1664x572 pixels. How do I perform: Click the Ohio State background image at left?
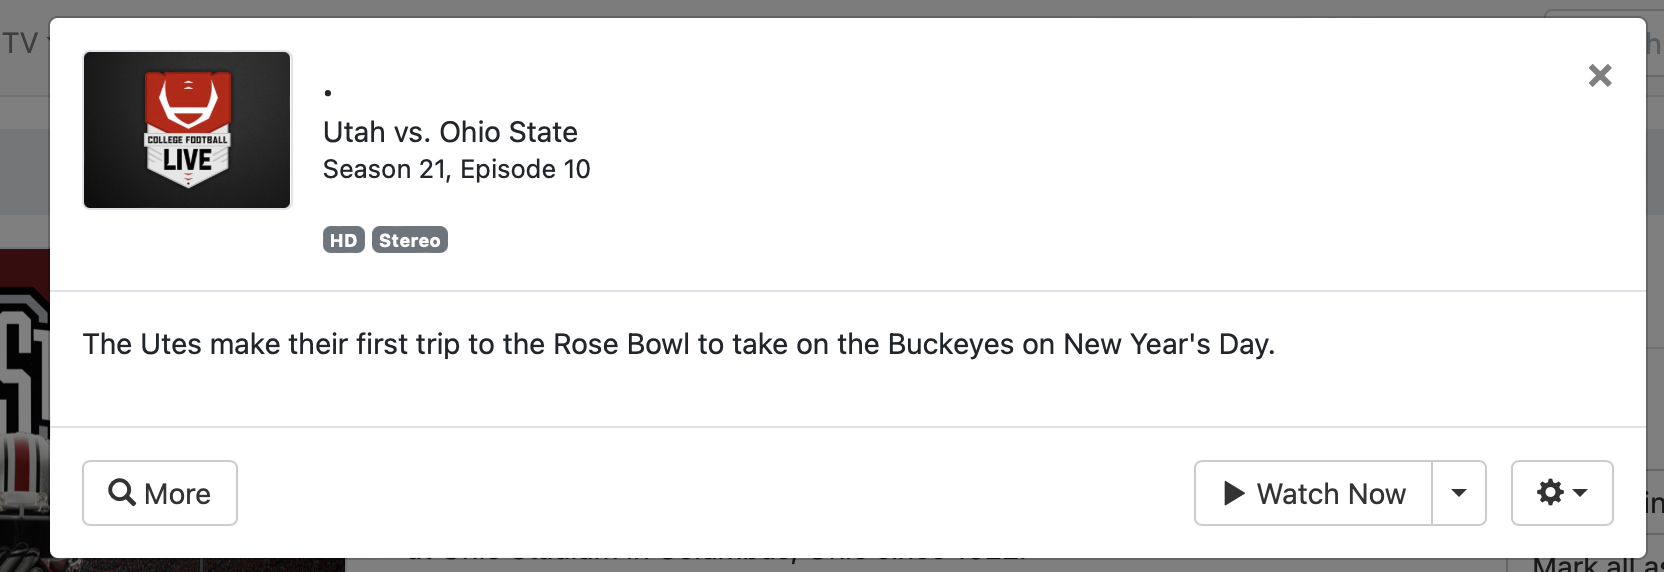[x=22, y=400]
